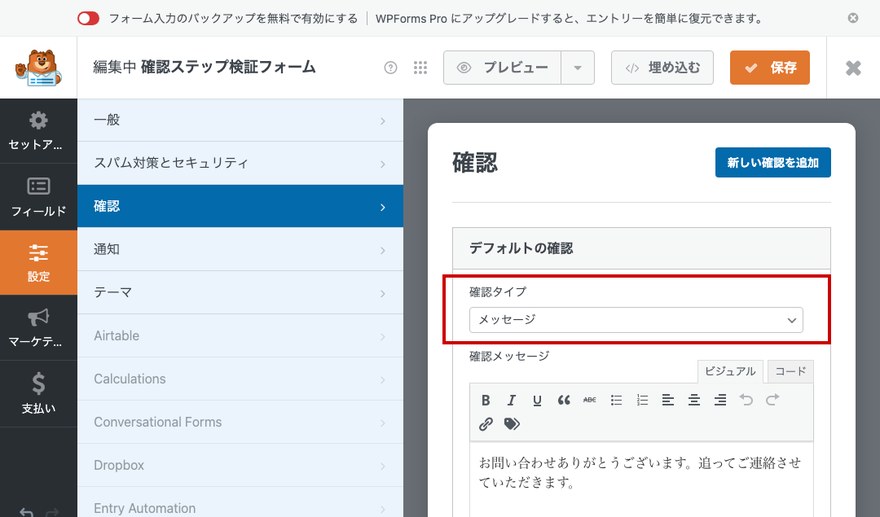Select the 設定 settings sidebar panel
Screen dimensions: 880x517
[38, 262]
